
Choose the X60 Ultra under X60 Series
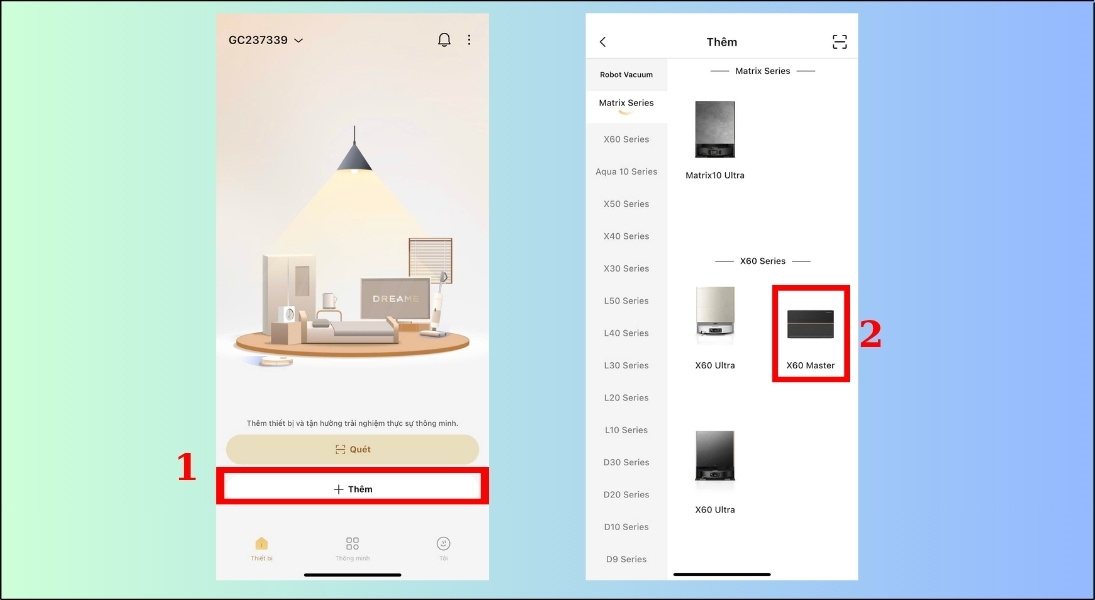(x=714, y=315)
